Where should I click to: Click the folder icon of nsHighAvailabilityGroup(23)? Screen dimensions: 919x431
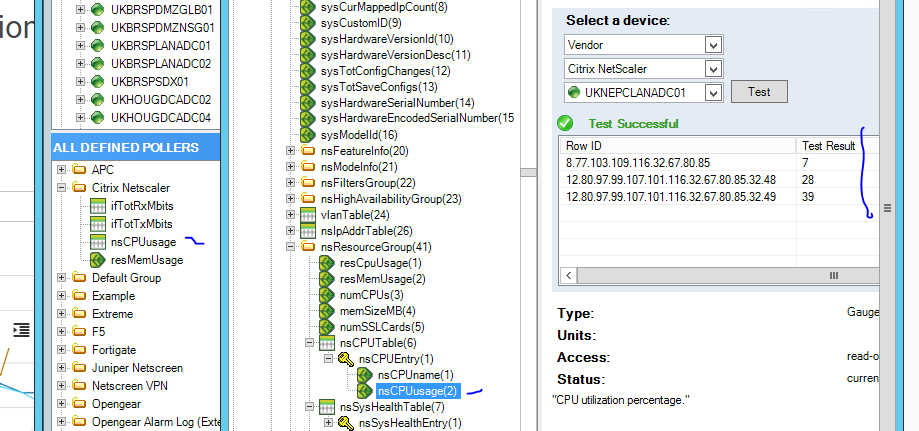click(x=308, y=199)
